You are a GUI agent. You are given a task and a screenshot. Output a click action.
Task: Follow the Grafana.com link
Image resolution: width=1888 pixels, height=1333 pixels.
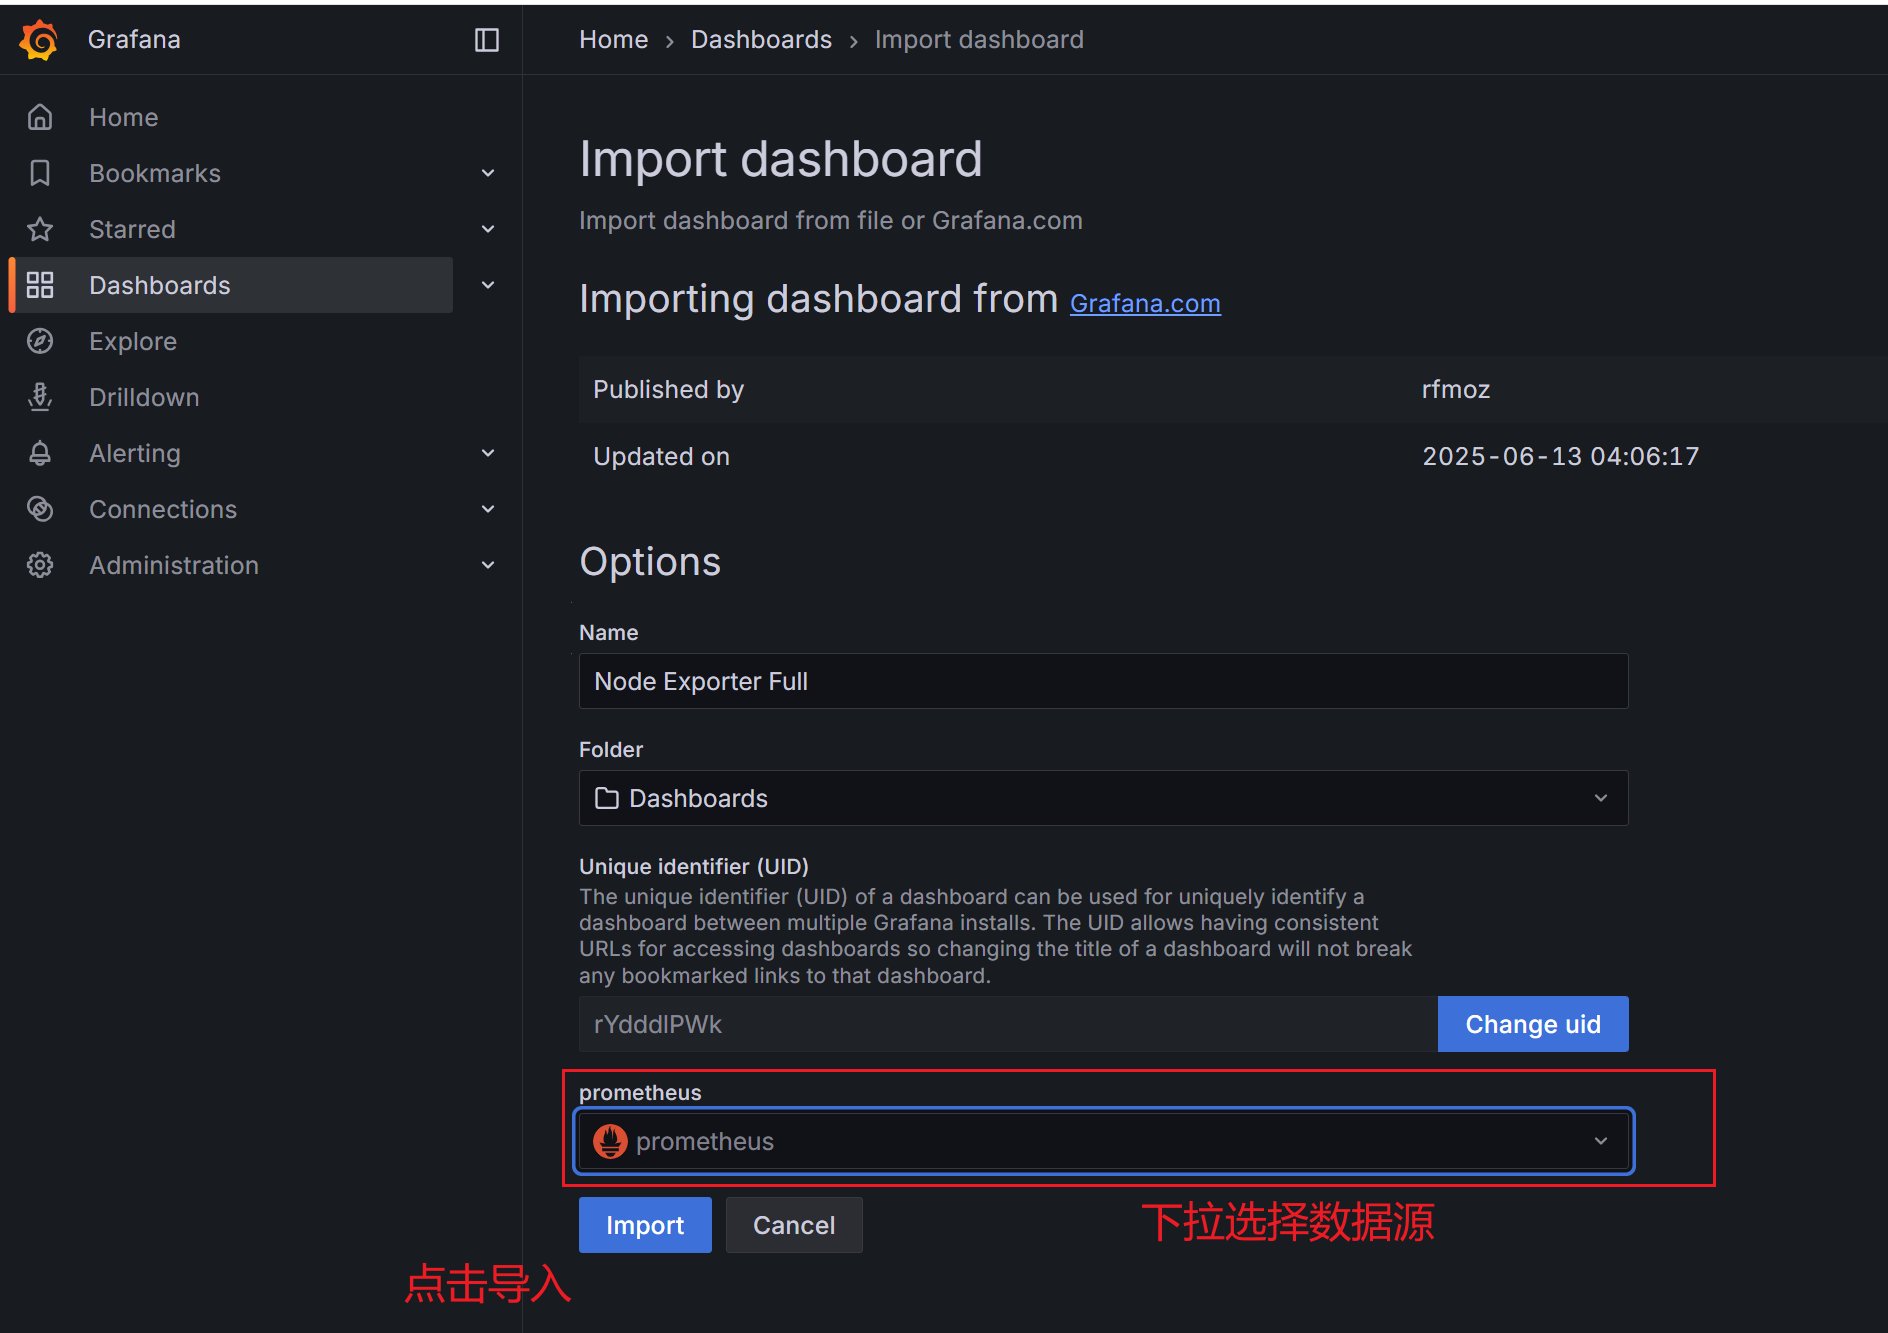click(1145, 303)
